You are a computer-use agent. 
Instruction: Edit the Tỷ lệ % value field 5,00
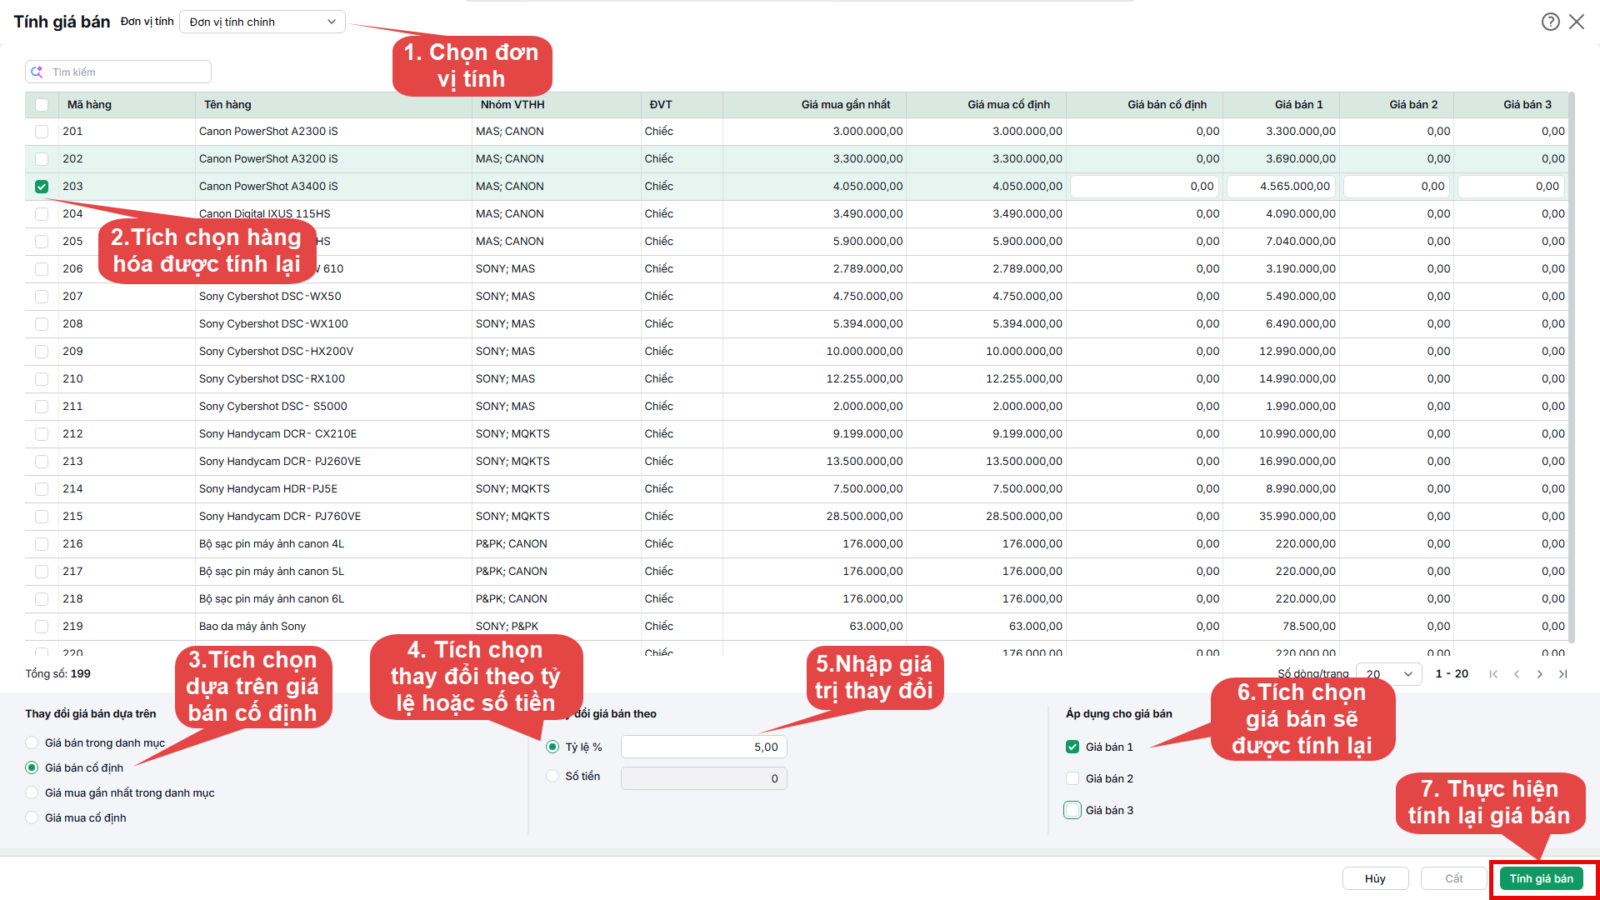coord(704,747)
